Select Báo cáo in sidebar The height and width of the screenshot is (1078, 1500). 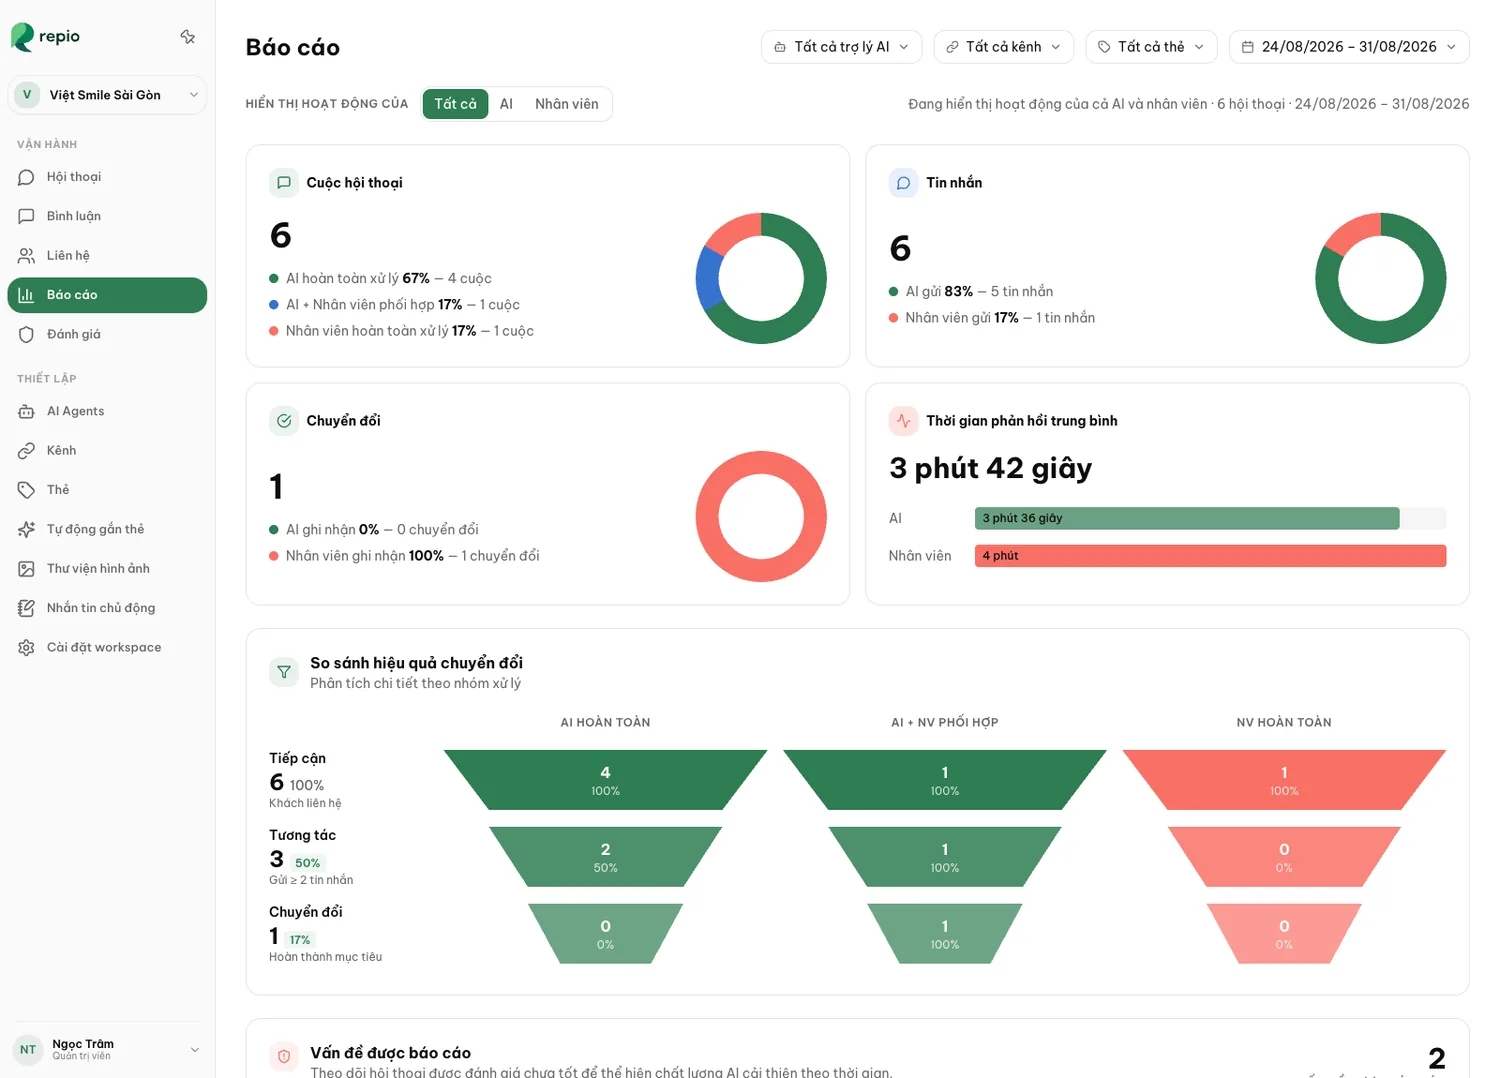click(107, 295)
